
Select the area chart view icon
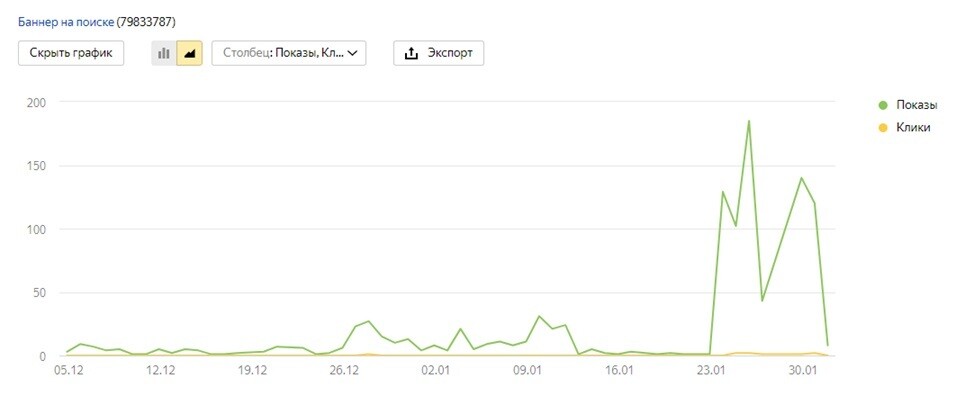189,53
